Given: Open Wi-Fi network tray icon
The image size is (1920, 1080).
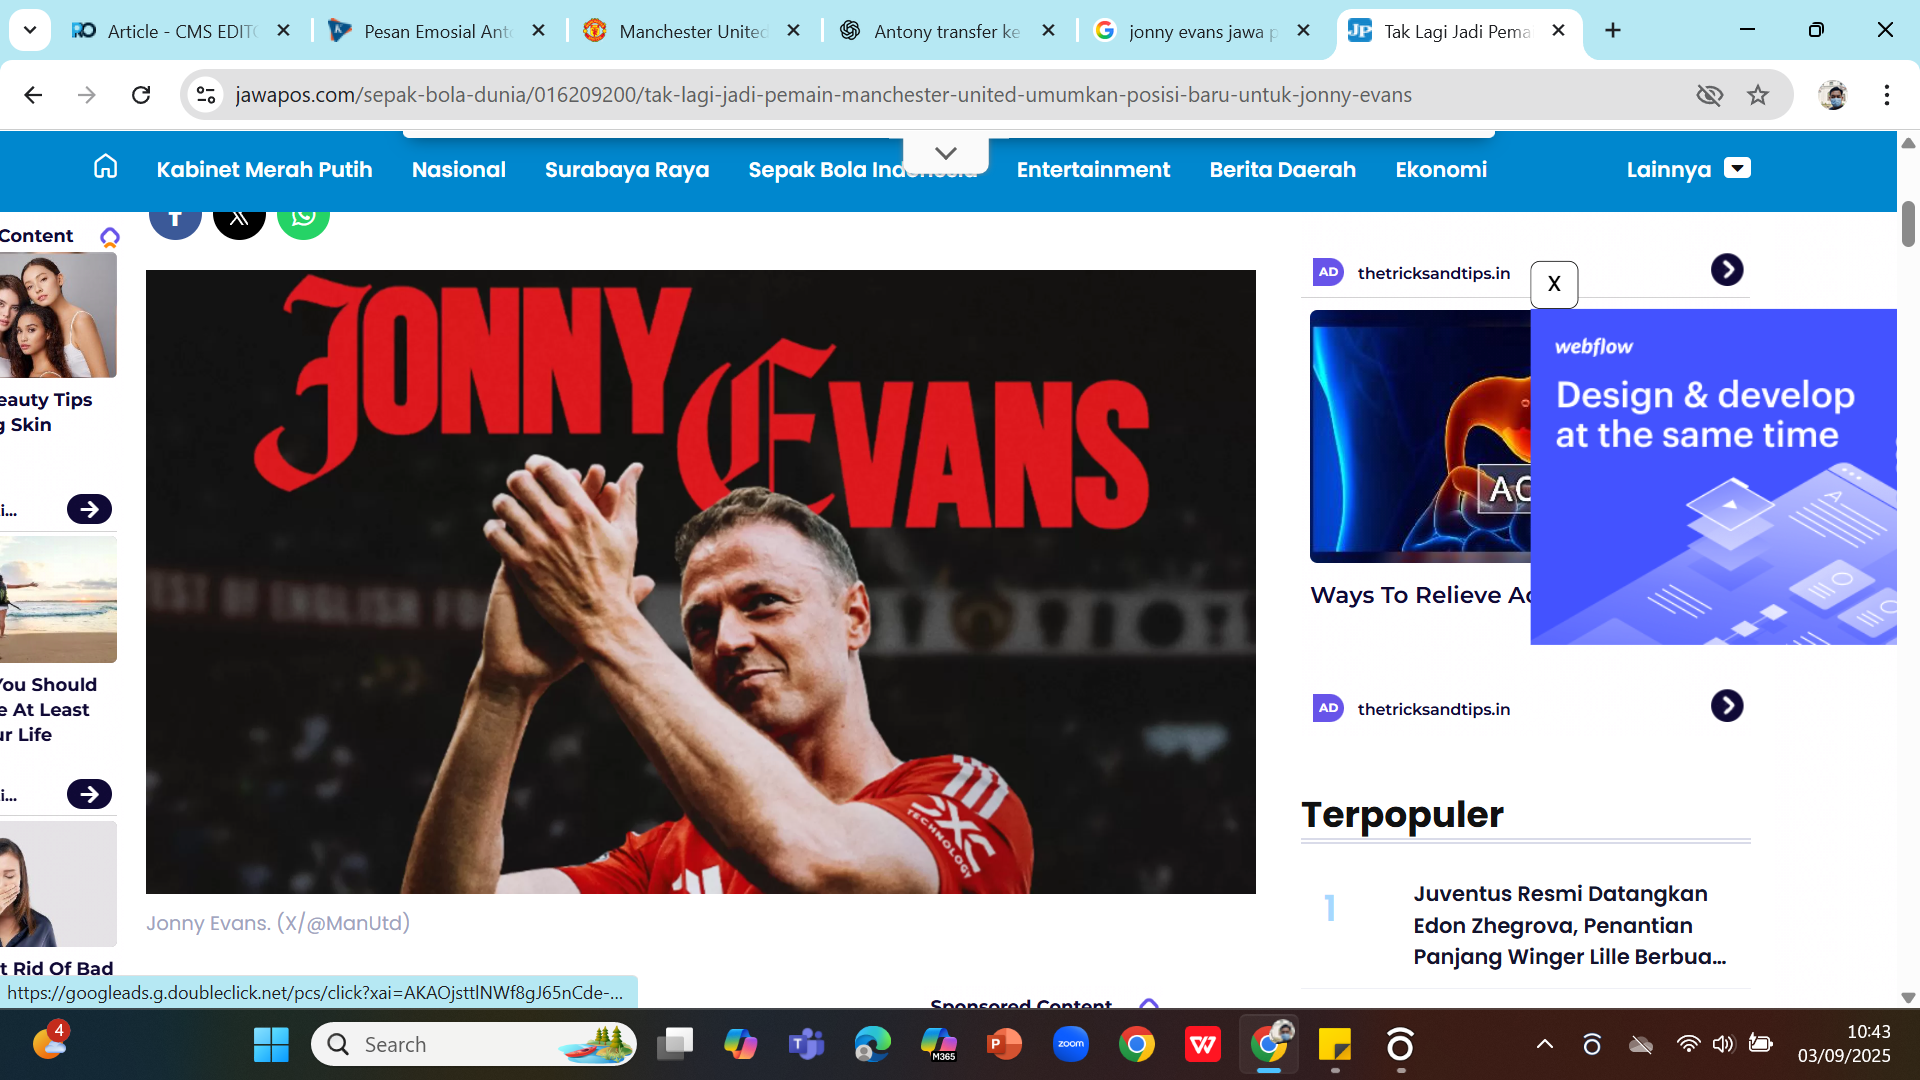Looking at the screenshot, I should [x=1688, y=1044].
